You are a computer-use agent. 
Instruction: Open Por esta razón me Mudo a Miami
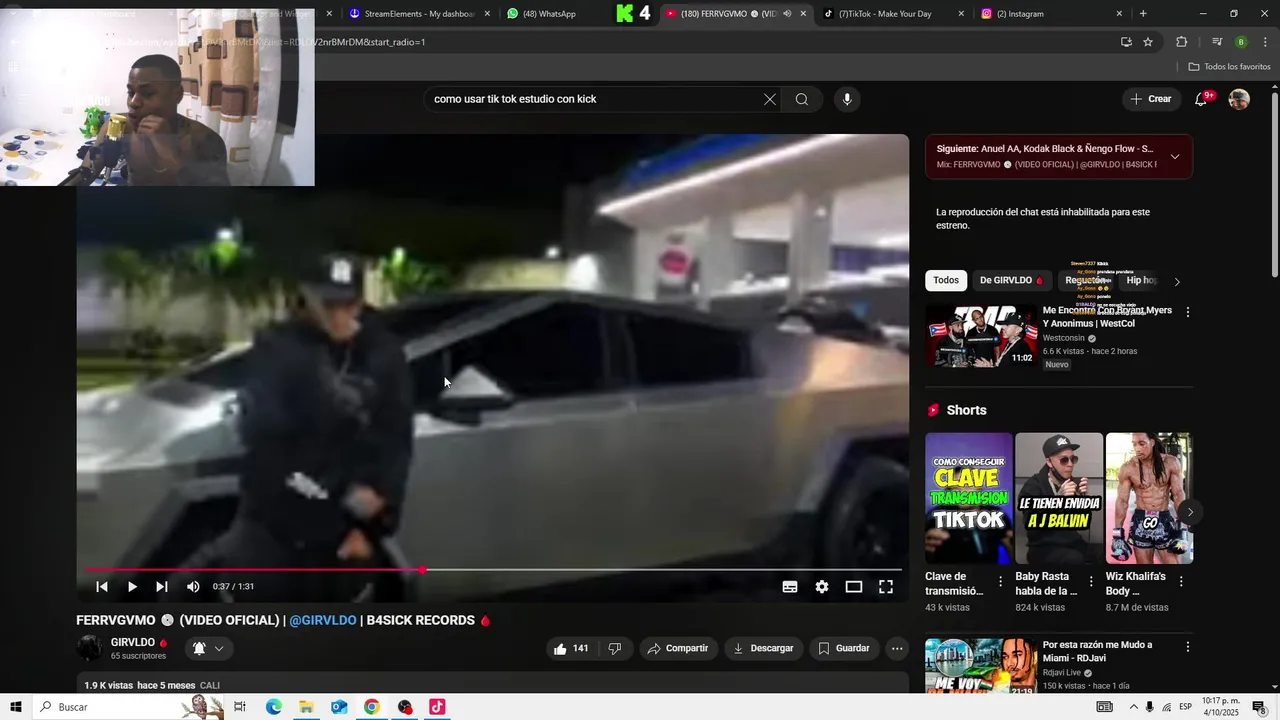point(1098,652)
